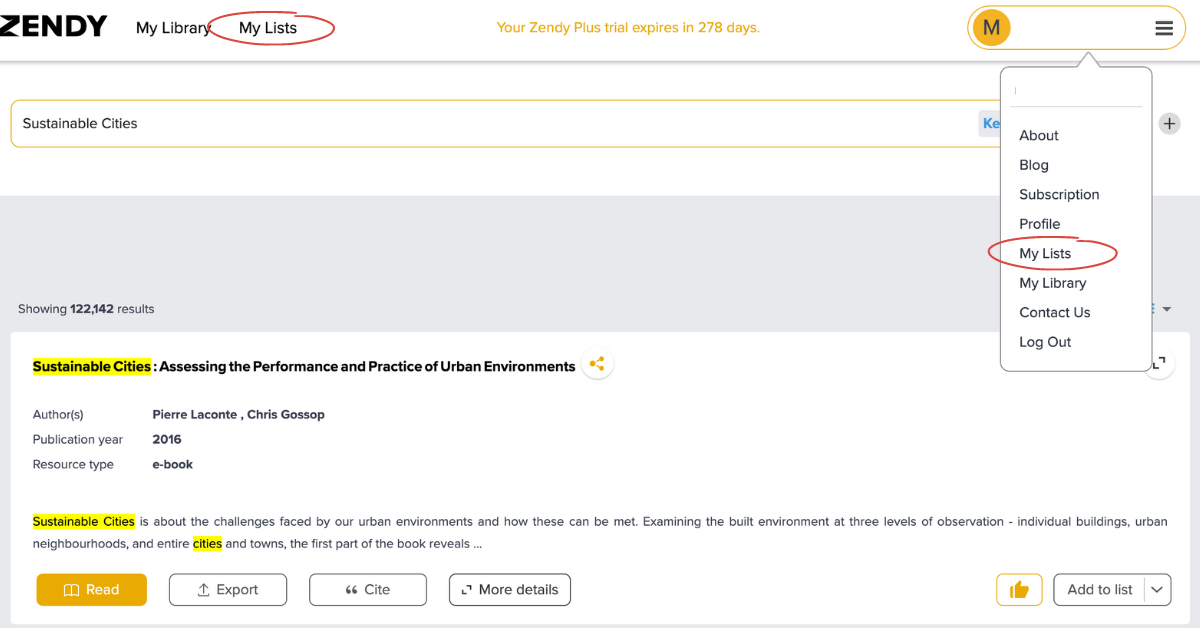This screenshot has height=628, width=1200.
Task: Choose My Lists in the account menu
Action: (x=1045, y=254)
